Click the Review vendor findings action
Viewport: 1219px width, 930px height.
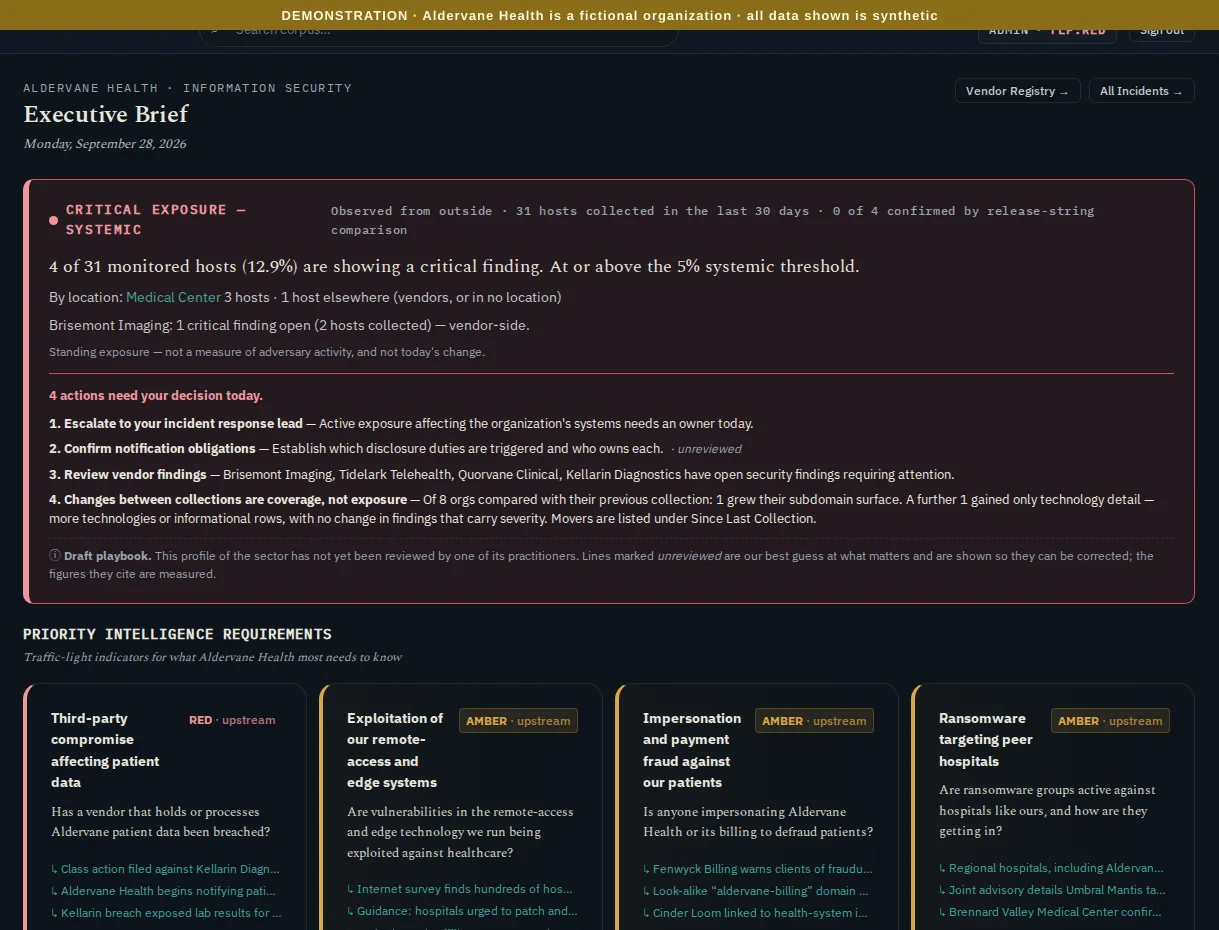coord(127,475)
